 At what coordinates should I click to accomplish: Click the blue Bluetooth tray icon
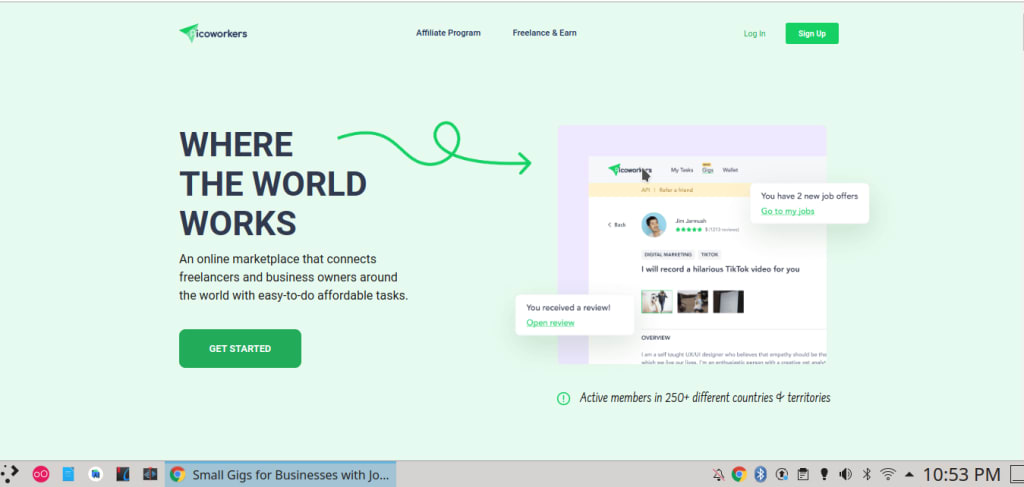click(x=760, y=474)
